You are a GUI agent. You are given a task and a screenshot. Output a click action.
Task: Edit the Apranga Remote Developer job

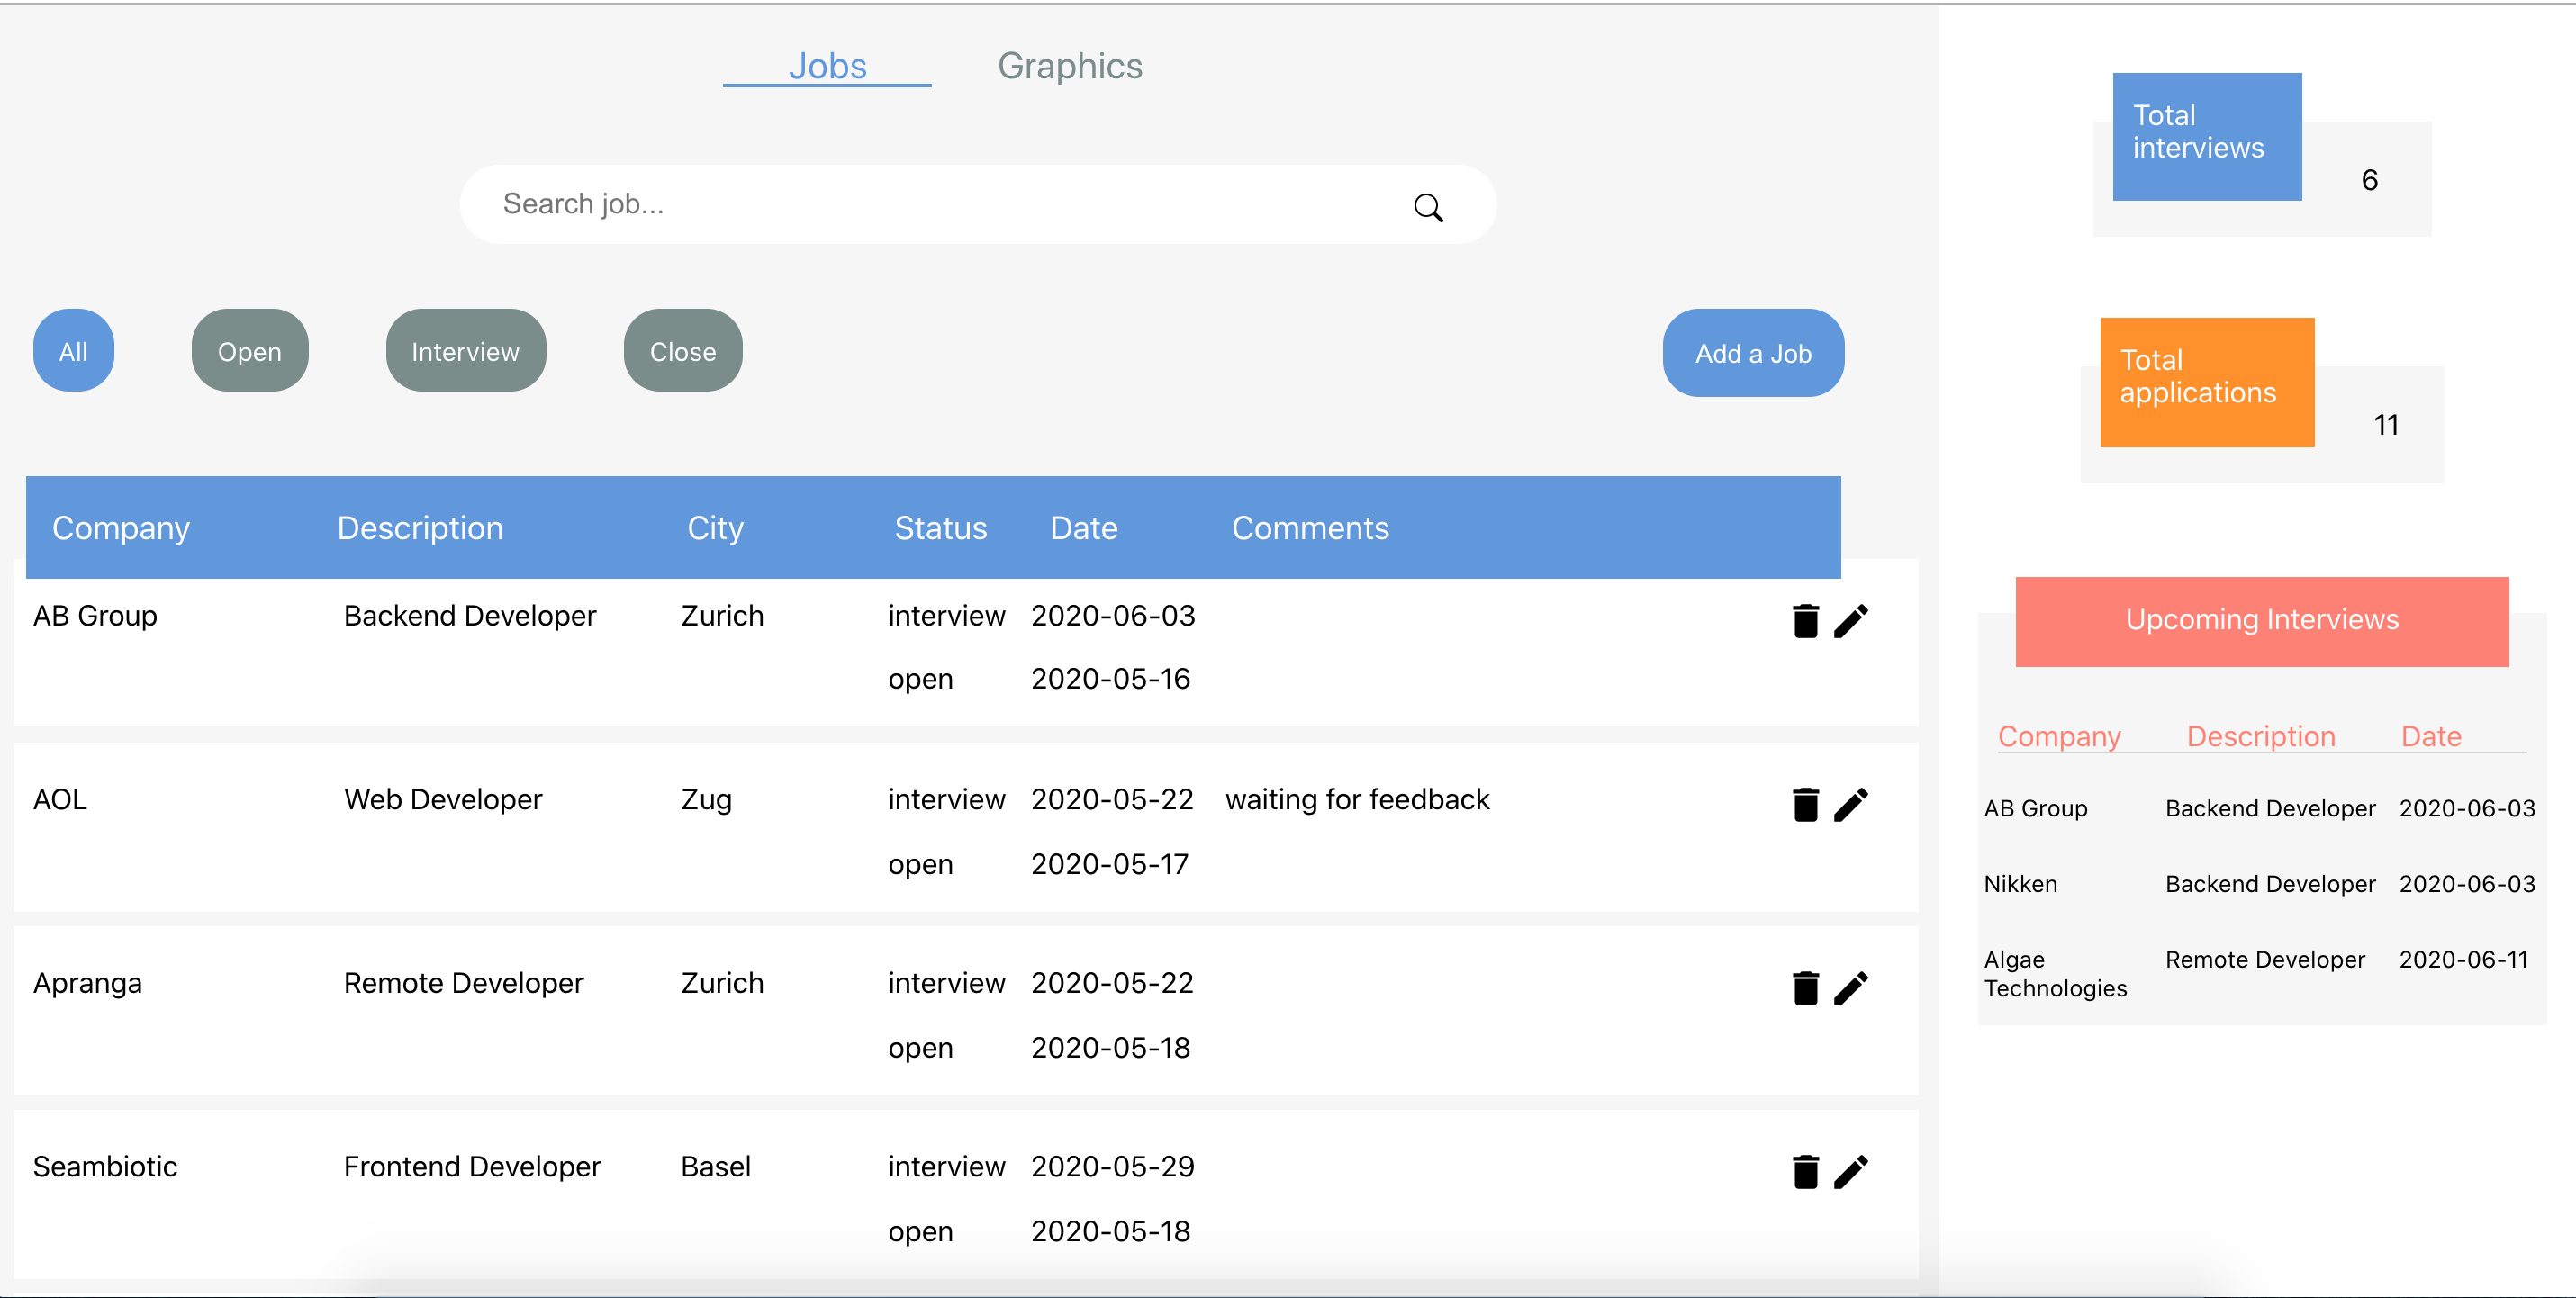[x=1851, y=989]
